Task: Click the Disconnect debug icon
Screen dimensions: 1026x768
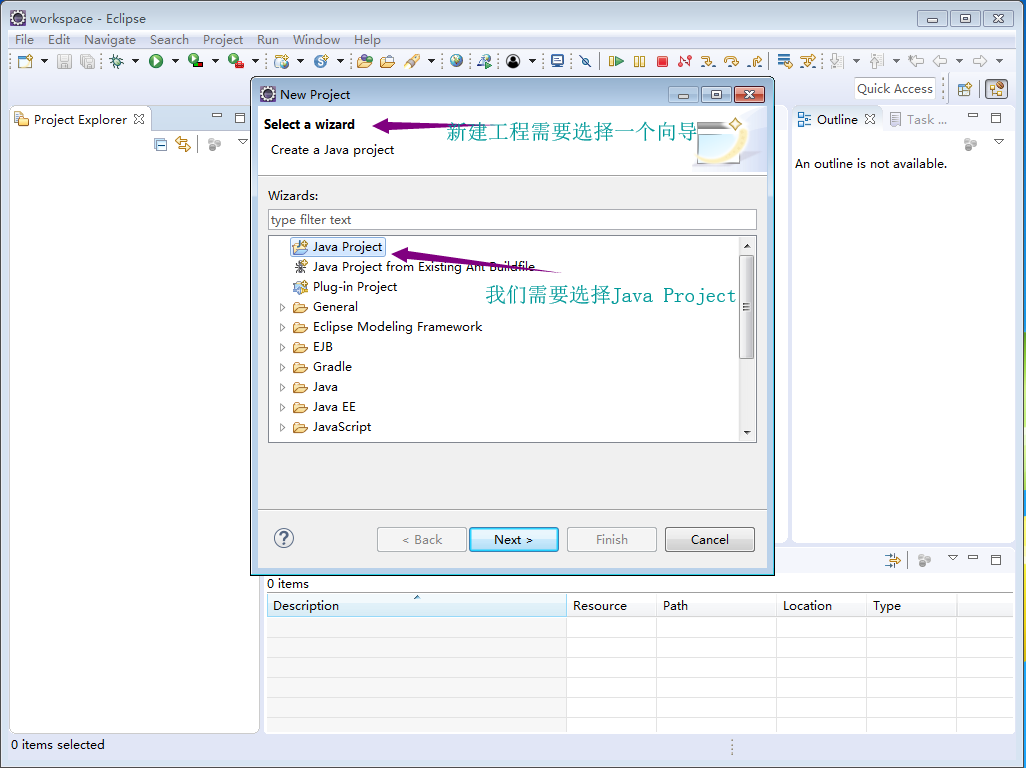Action: coord(685,61)
